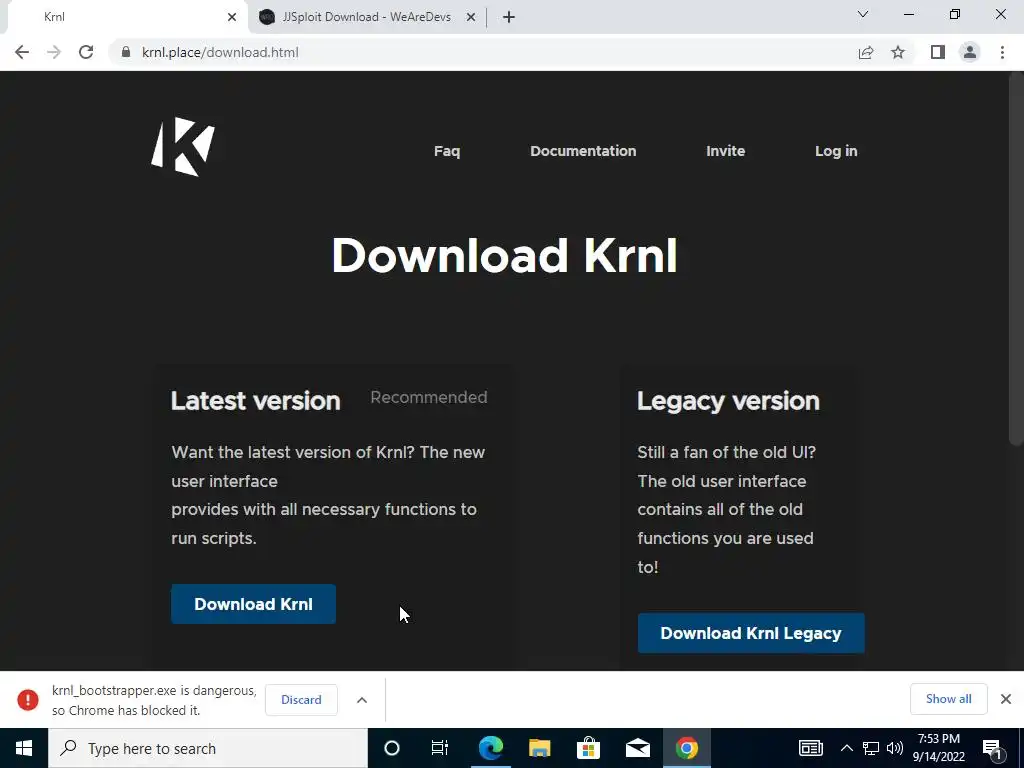The image size is (1024, 768).
Task: Open the Windows Start menu
Action: tap(24, 748)
